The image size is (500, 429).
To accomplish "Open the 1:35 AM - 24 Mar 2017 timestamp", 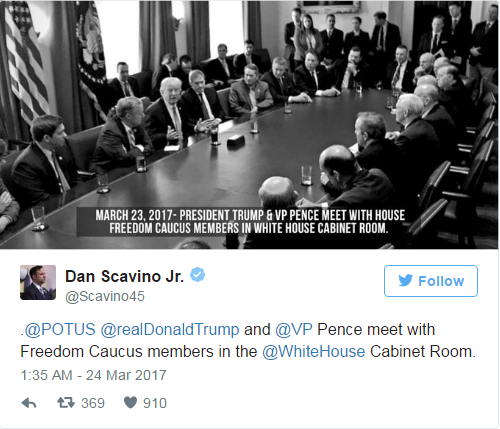I will click(x=93, y=375).
